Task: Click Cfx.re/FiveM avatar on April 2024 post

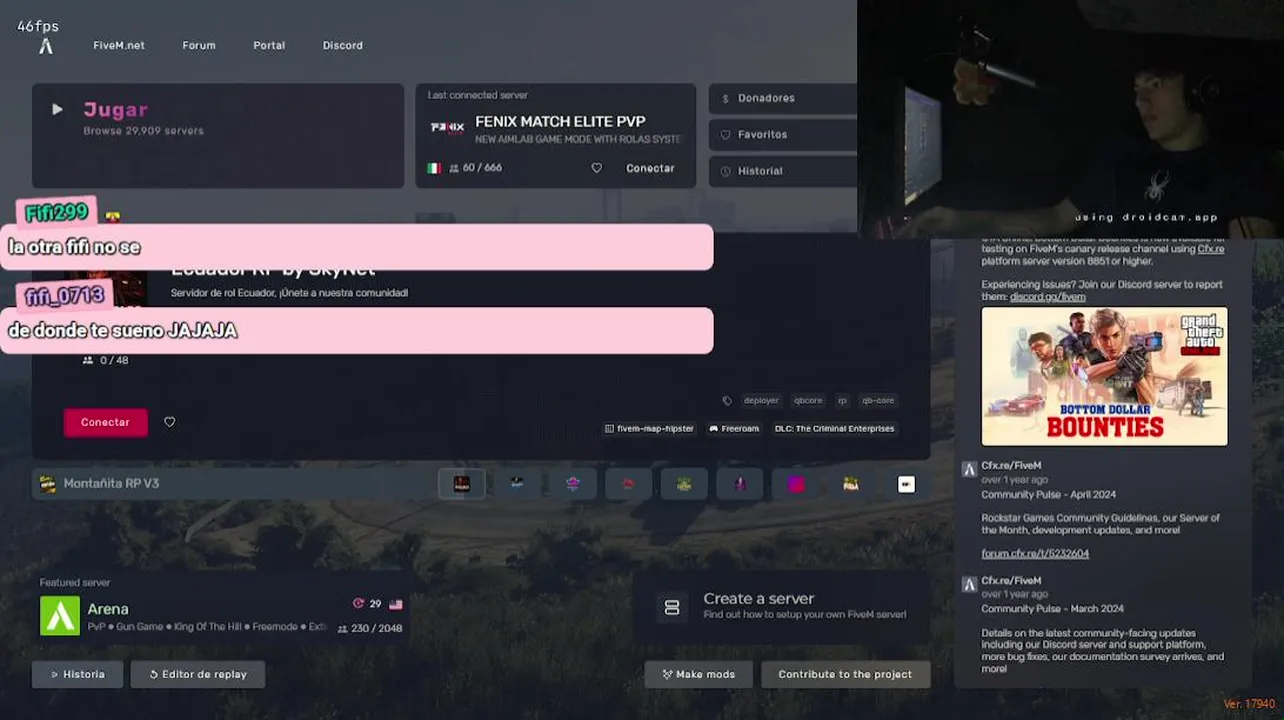Action: point(968,469)
